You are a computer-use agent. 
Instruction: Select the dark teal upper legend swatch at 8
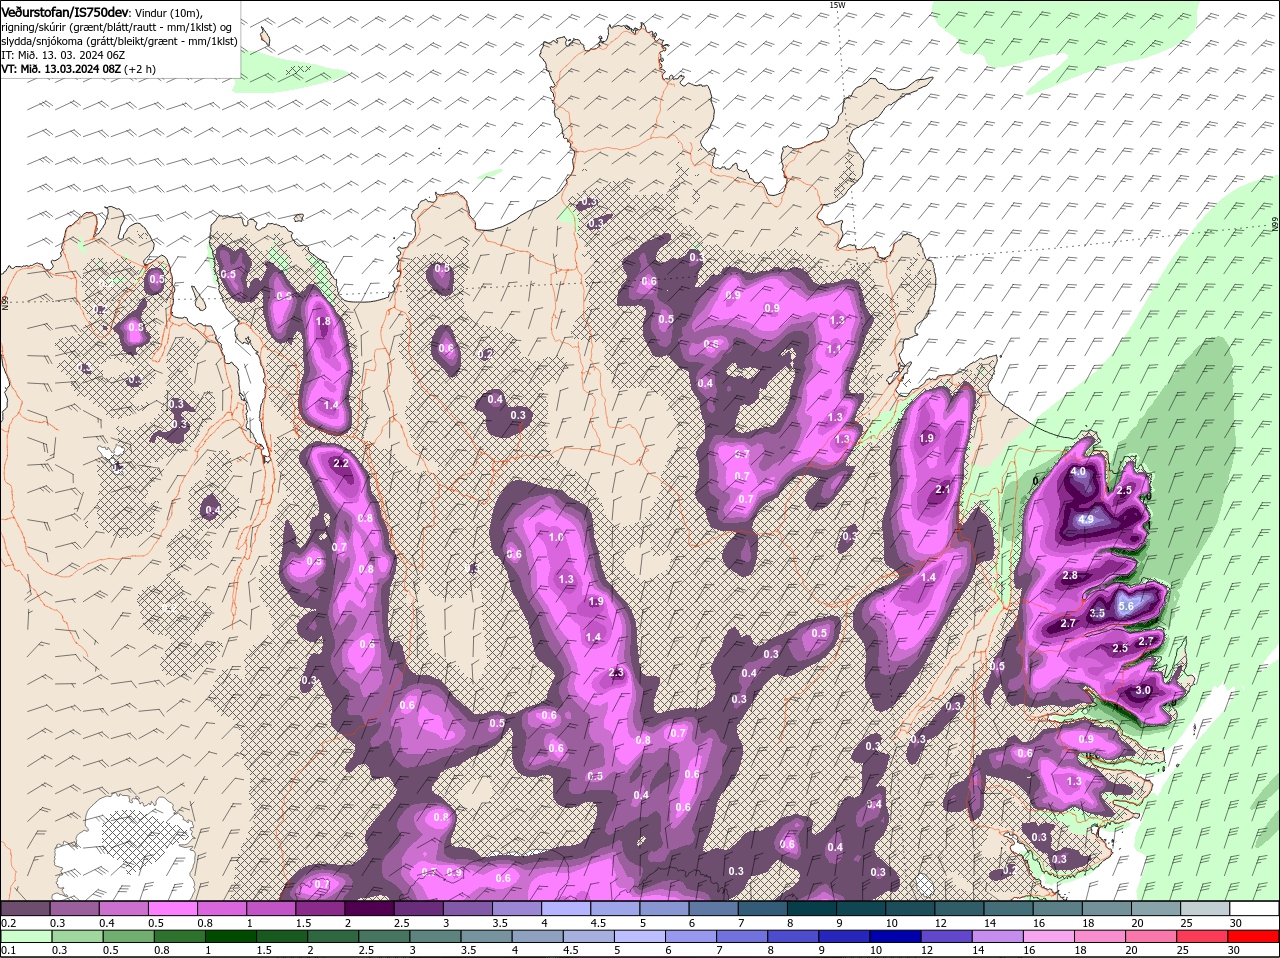(812, 908)
